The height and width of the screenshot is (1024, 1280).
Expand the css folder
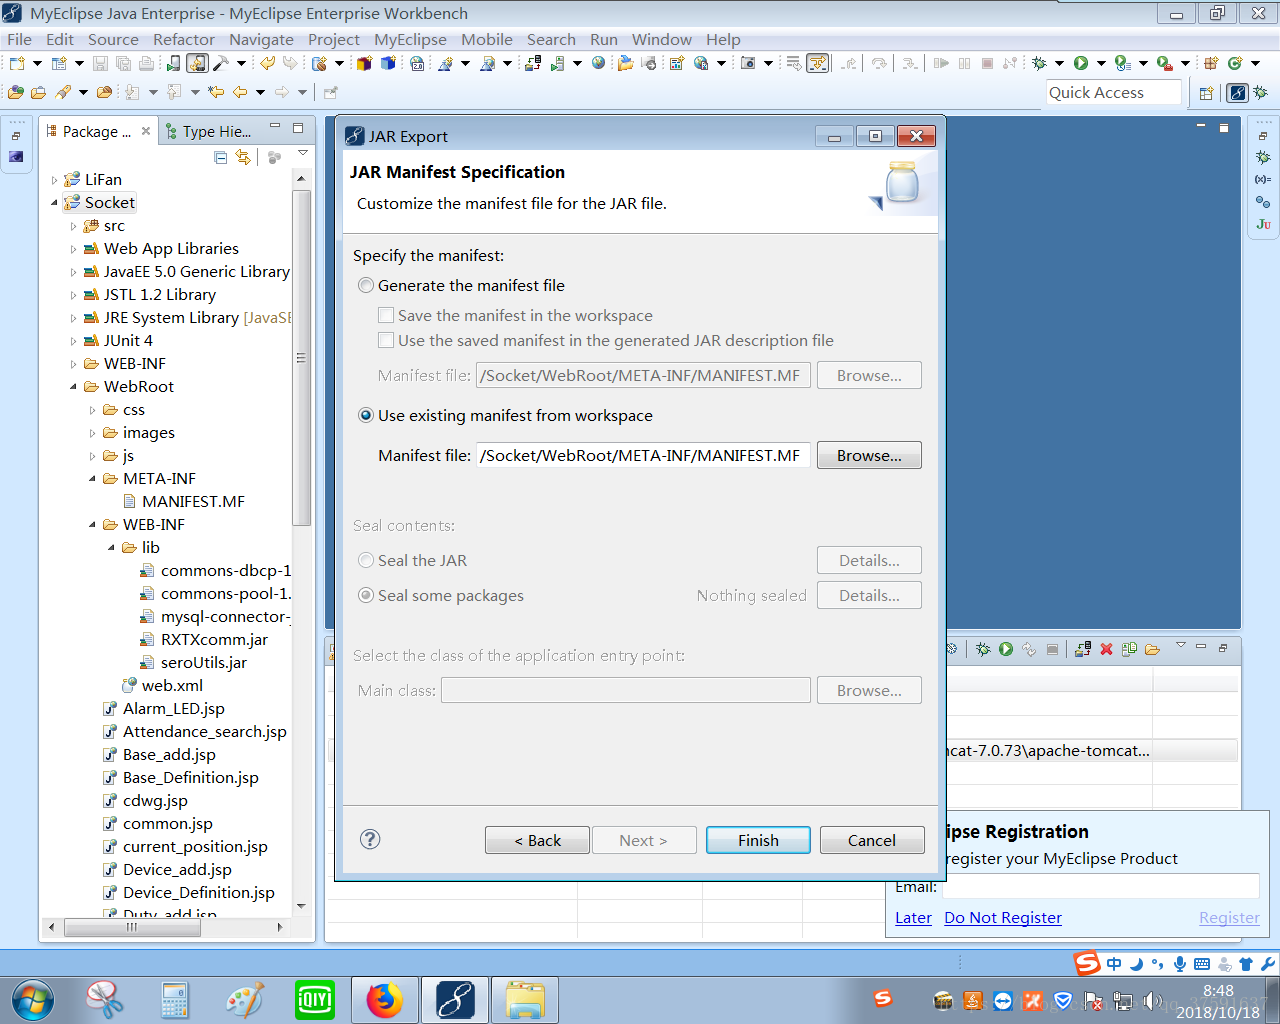pos(92,410)
